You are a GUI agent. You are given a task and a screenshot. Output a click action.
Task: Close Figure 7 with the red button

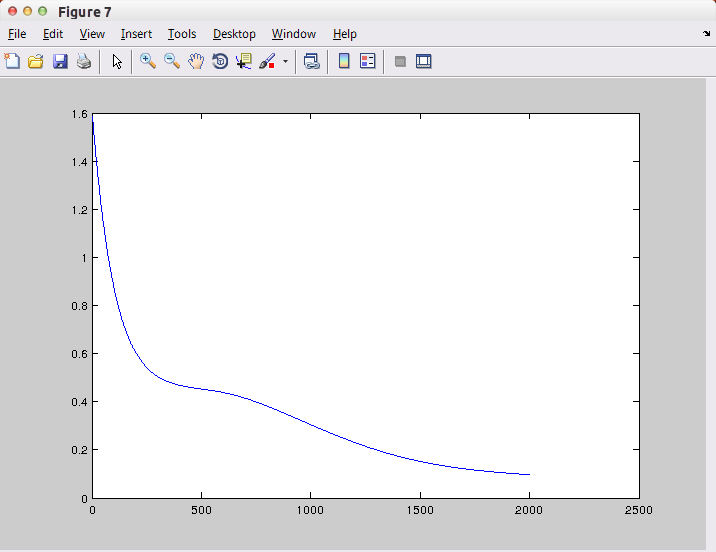(x=12, y=11)
